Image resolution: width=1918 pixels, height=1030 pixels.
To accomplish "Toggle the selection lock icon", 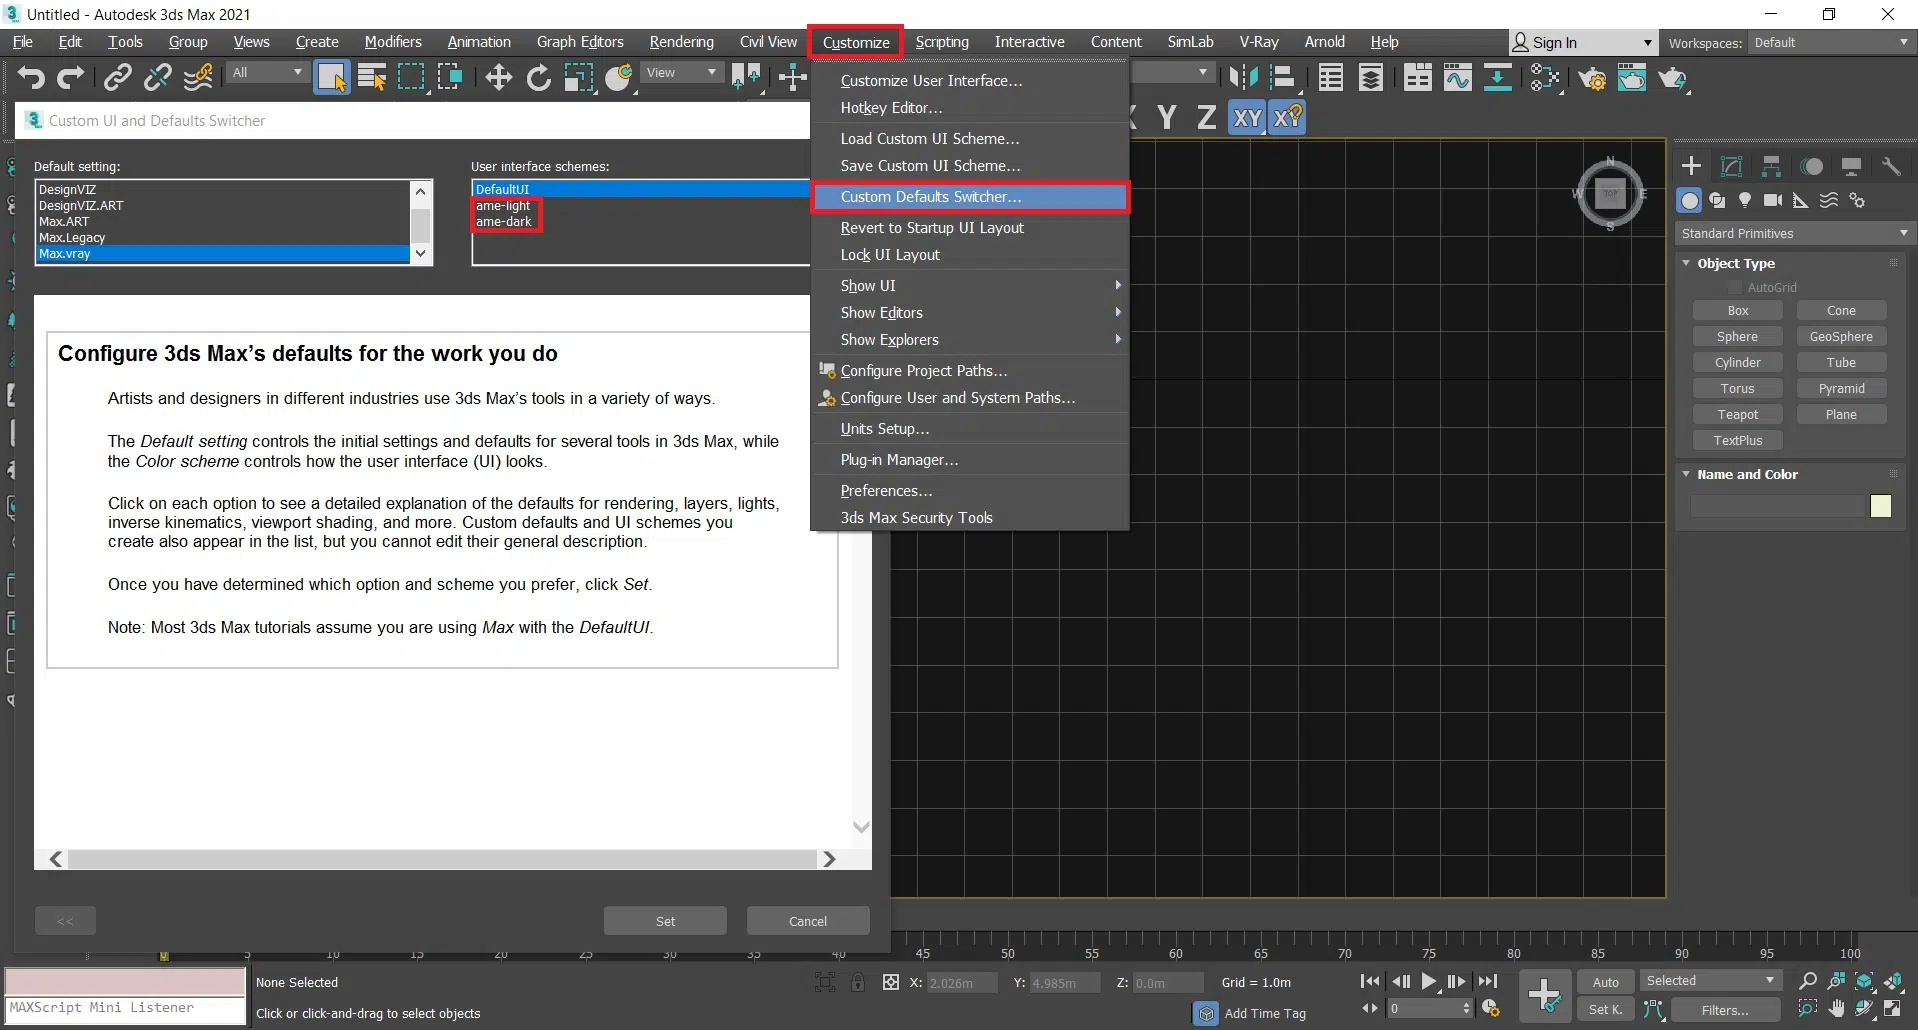I will coord(858,983).
